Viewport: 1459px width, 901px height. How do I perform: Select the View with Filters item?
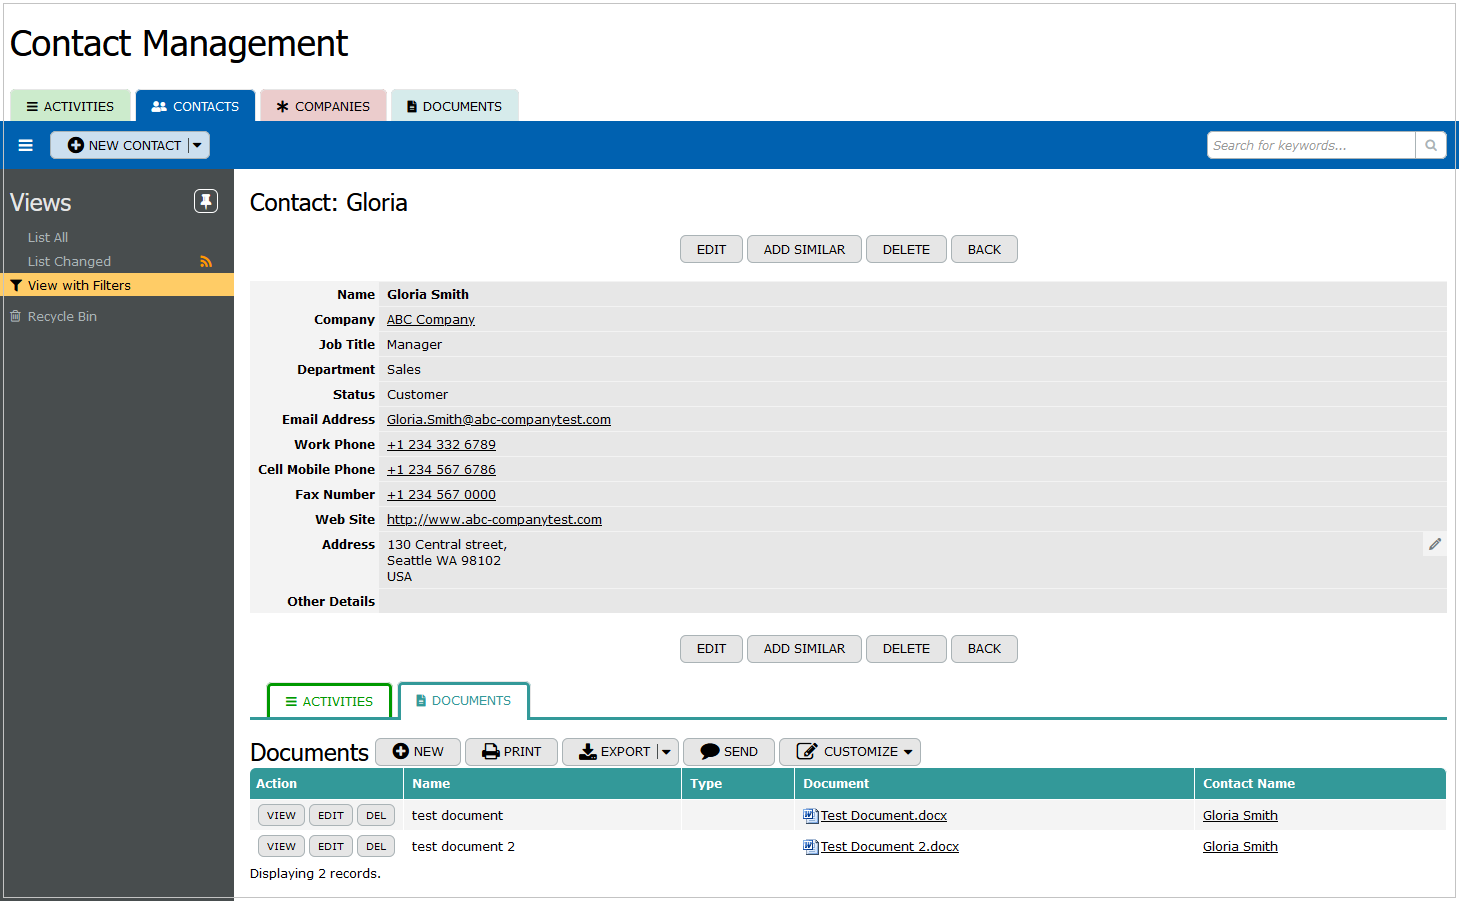point(79,285)
